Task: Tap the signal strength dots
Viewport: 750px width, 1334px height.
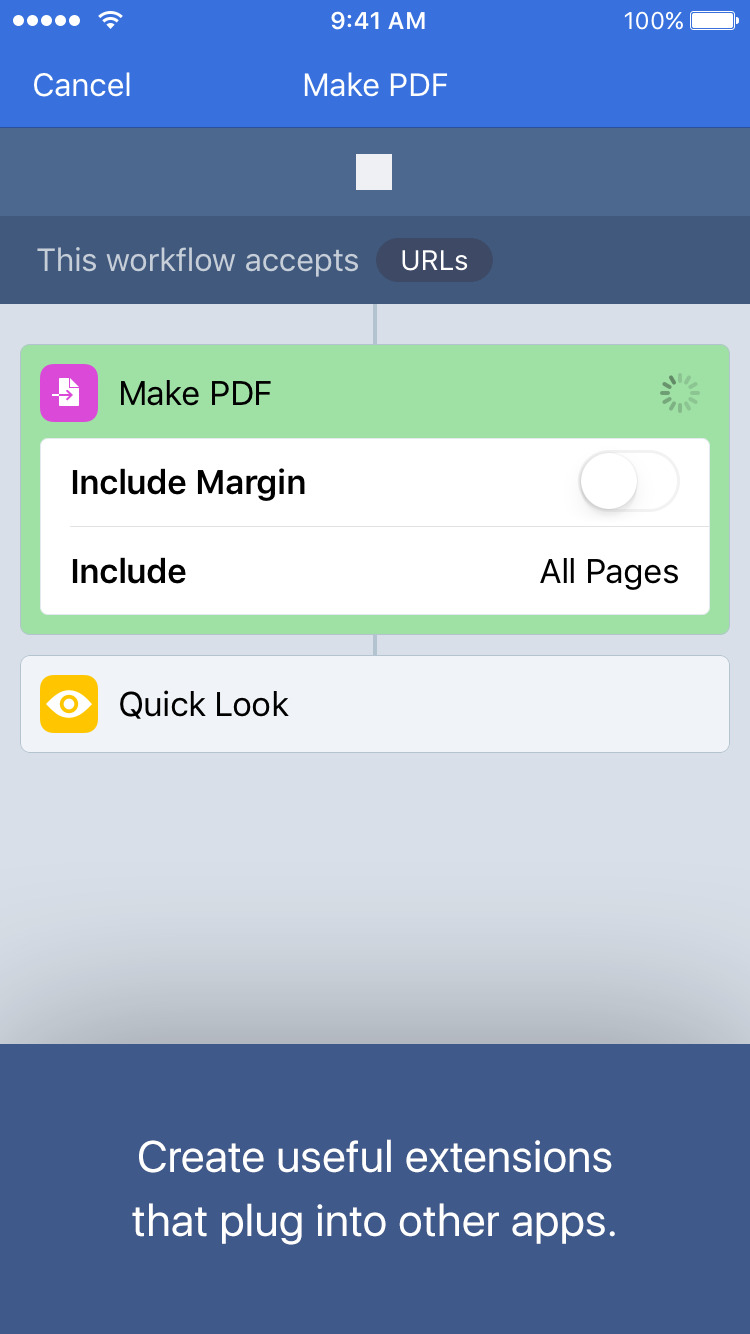Action: click(x=46, y=21)
